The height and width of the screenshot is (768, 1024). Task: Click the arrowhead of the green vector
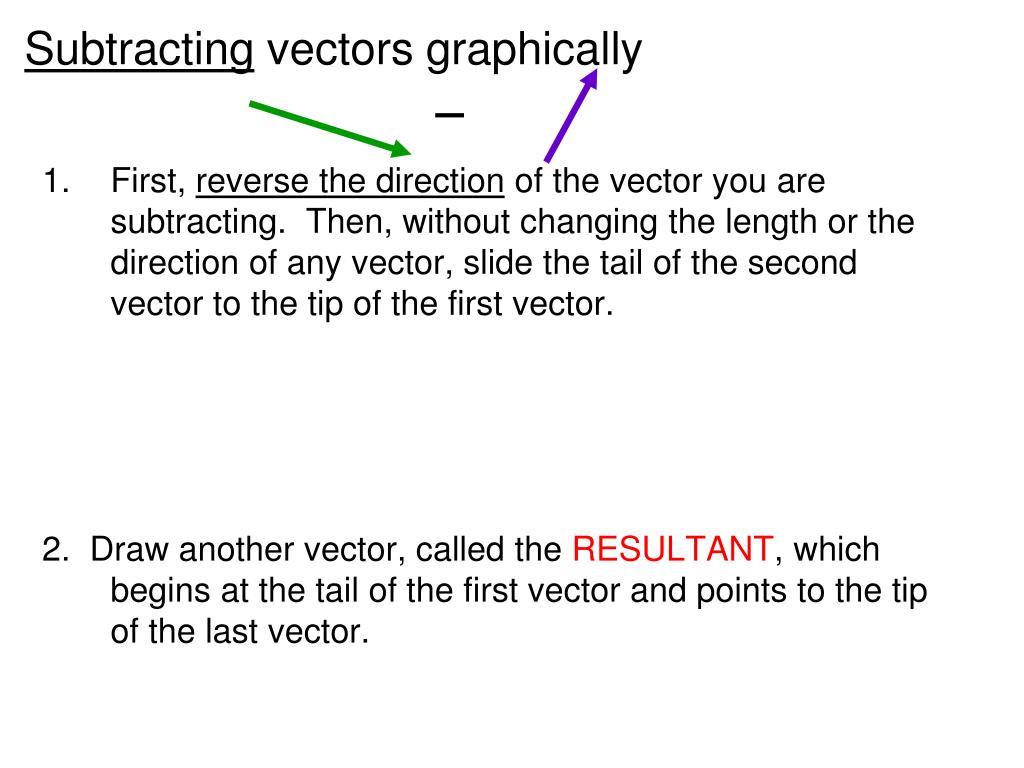click(x=400, y=149)
